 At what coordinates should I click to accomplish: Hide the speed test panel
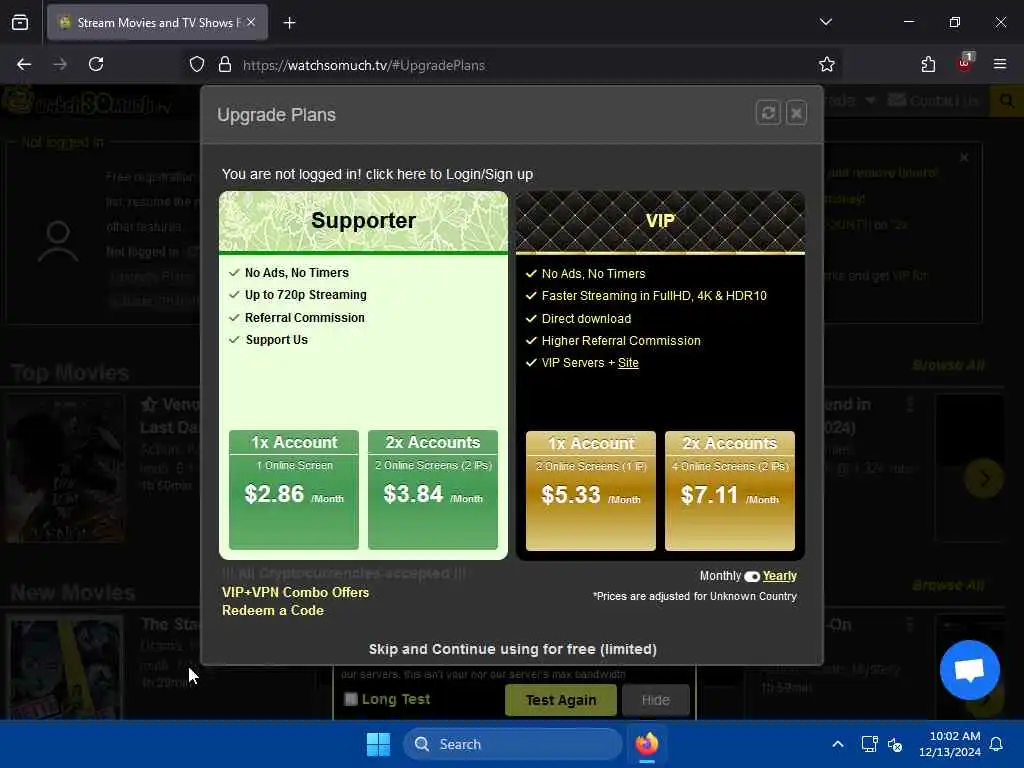656,700
